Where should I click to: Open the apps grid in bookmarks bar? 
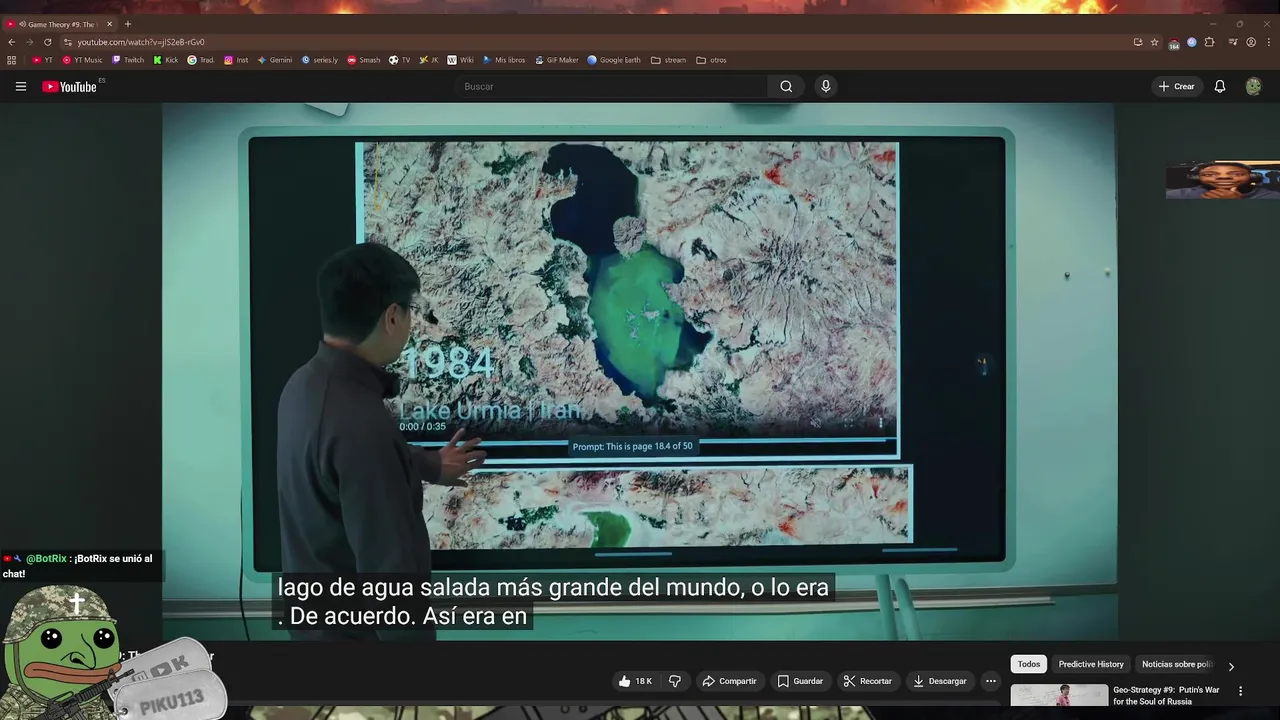point(12,60)
